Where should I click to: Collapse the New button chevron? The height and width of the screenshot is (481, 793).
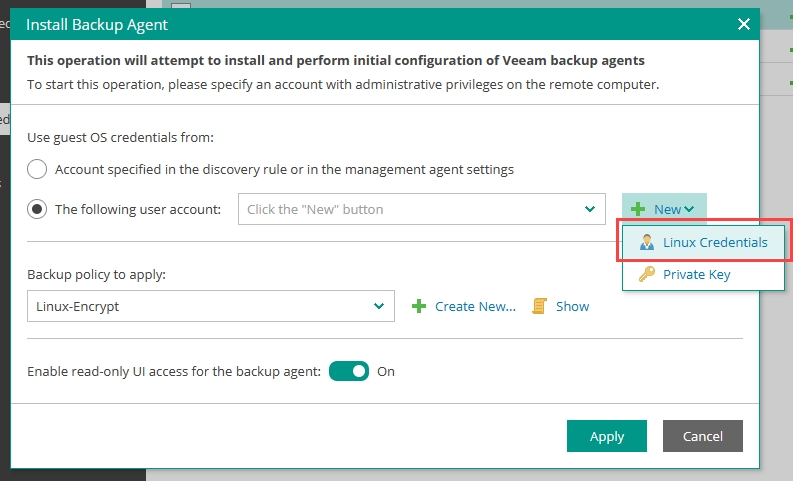[x=689, y=209]
